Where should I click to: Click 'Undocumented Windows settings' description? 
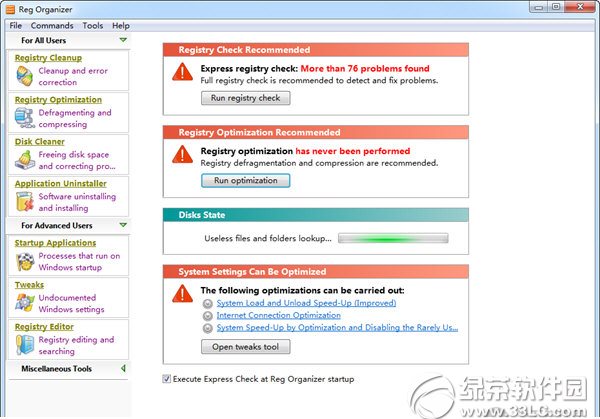coord(71,303)
